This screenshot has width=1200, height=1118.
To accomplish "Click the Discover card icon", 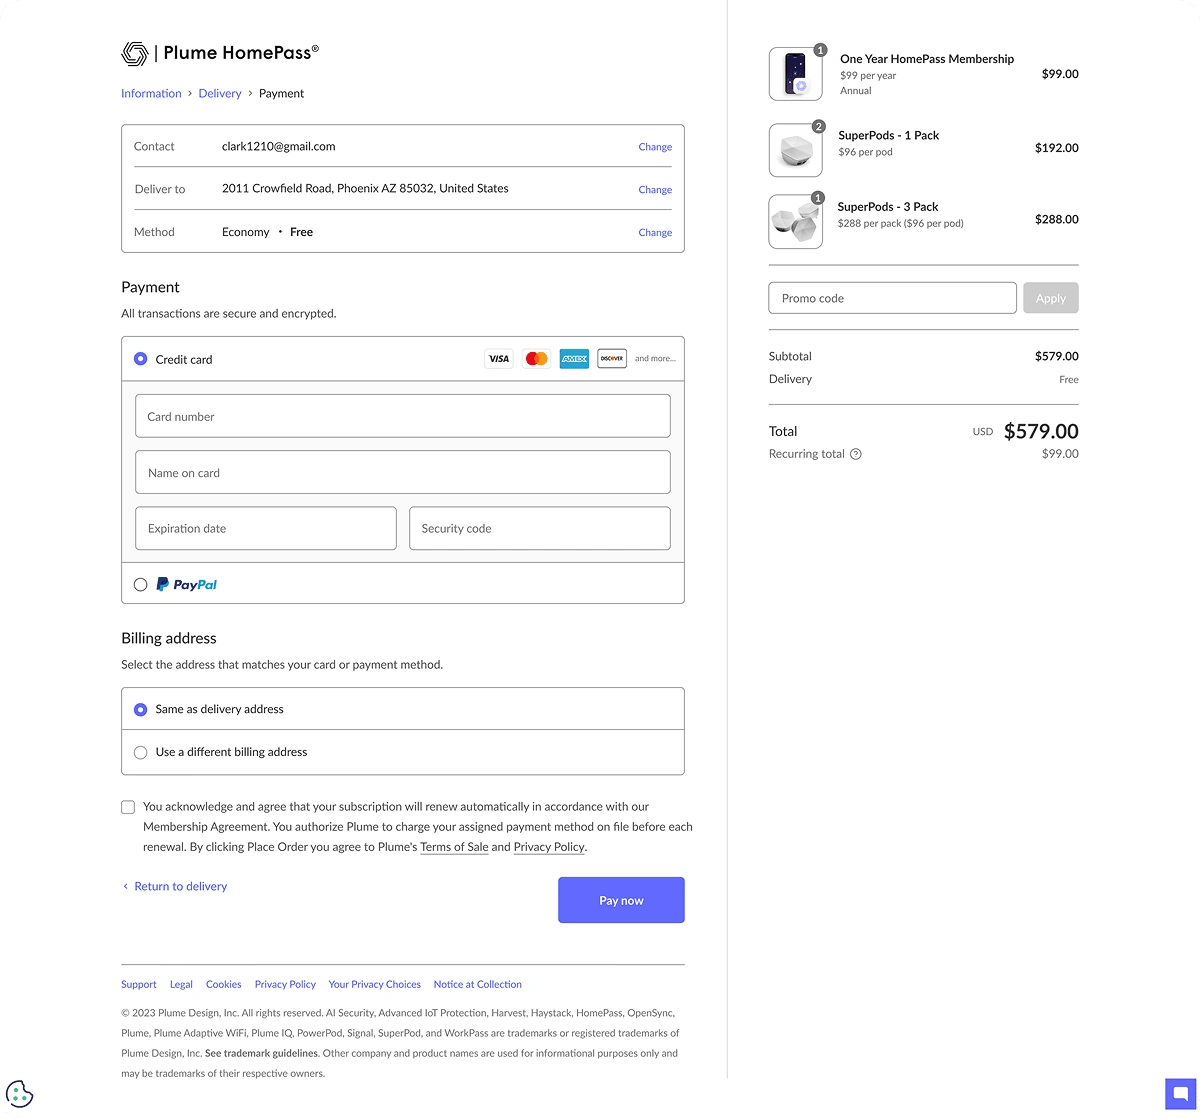I will (x=612, y=359).
